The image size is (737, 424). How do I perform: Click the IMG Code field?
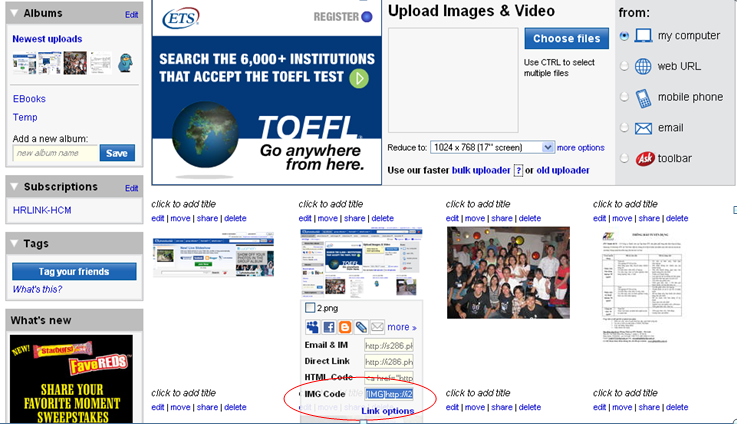(x=389, y=394)
